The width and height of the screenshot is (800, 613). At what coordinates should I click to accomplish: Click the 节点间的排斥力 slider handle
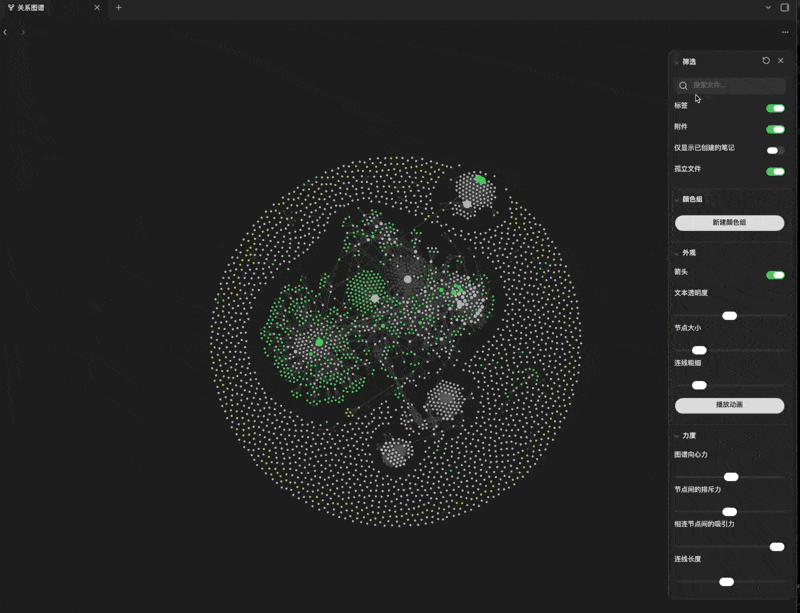click(x=730, y=512)
